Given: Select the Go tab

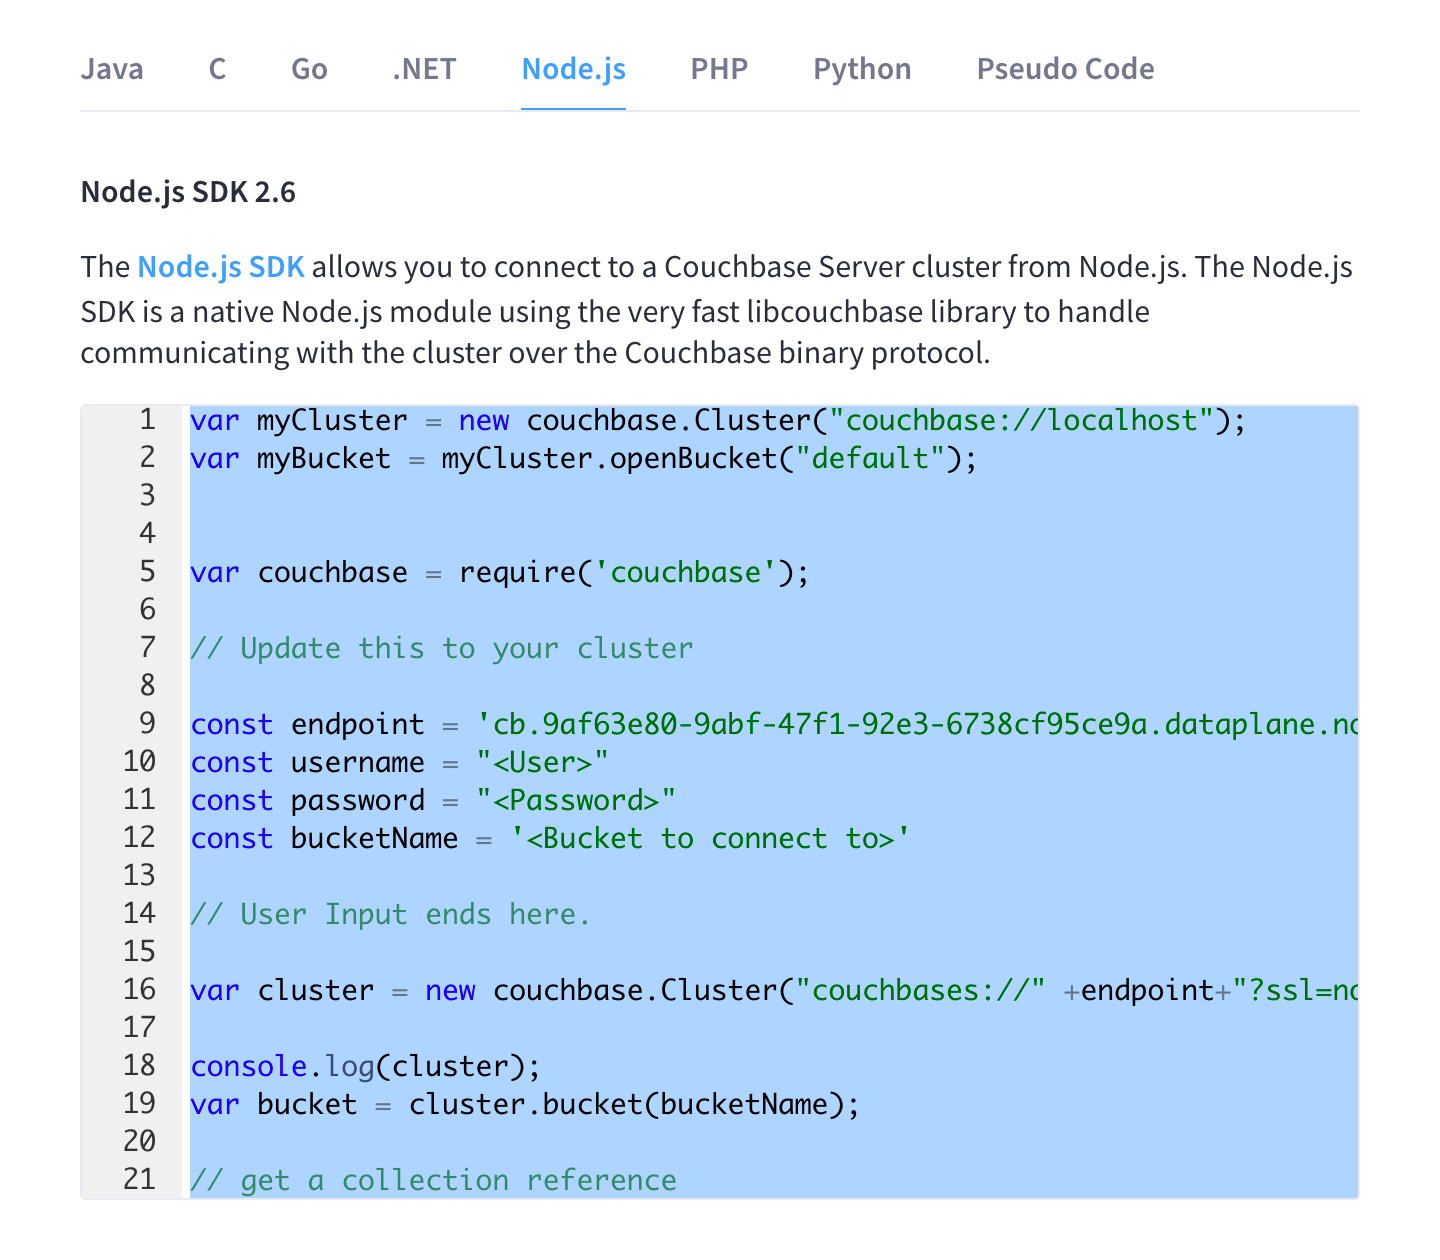Looking at the screenshot, I should point(309,69).
